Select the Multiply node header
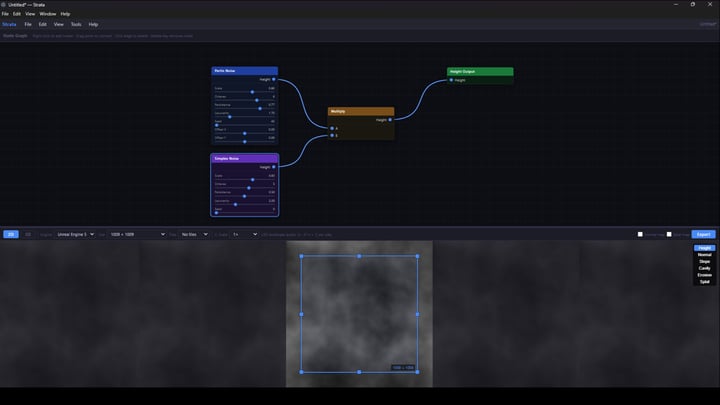This screenshot has height=405, width=720. (361, 111)
